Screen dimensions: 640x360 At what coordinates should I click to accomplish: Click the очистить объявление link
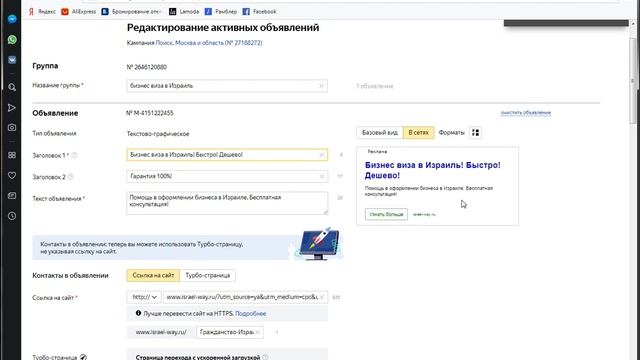[526, 113]
